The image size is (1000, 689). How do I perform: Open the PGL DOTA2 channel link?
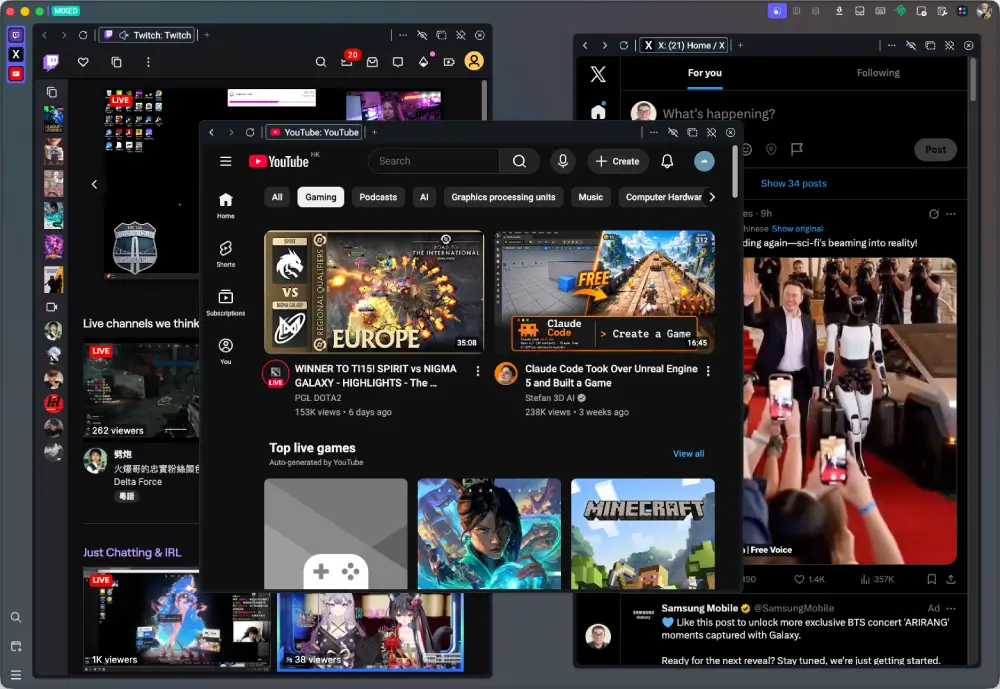(318, 397)
